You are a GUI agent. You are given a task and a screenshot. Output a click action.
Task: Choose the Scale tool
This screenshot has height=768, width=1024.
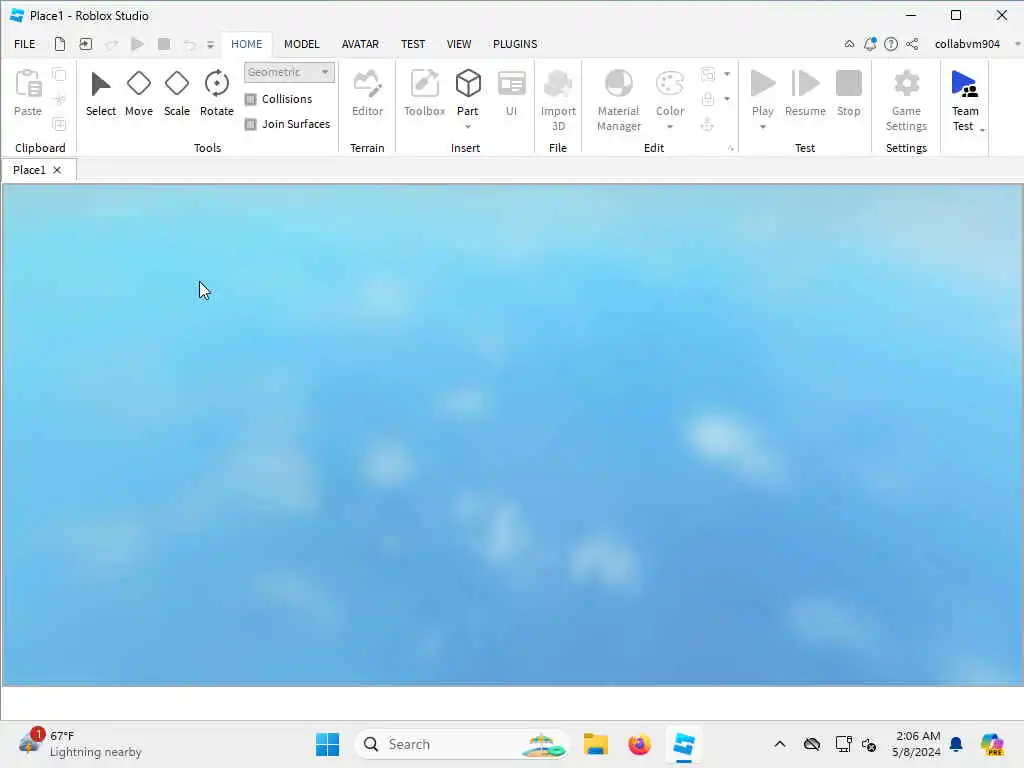pos(176,94)
